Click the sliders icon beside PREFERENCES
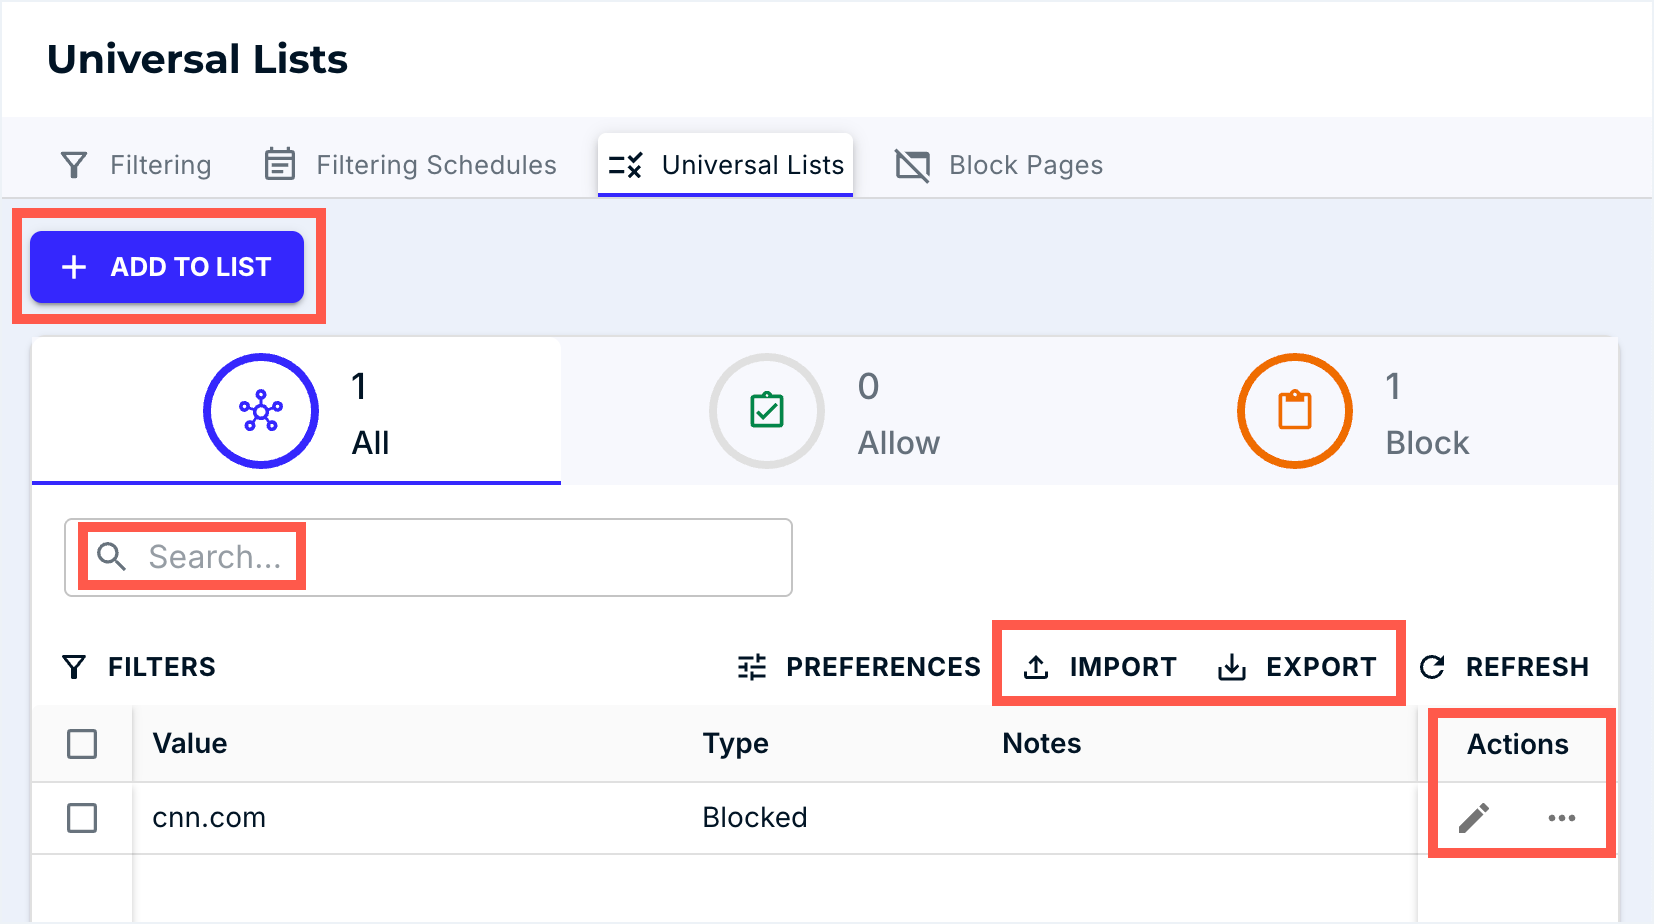 click(x=752, y=667)
